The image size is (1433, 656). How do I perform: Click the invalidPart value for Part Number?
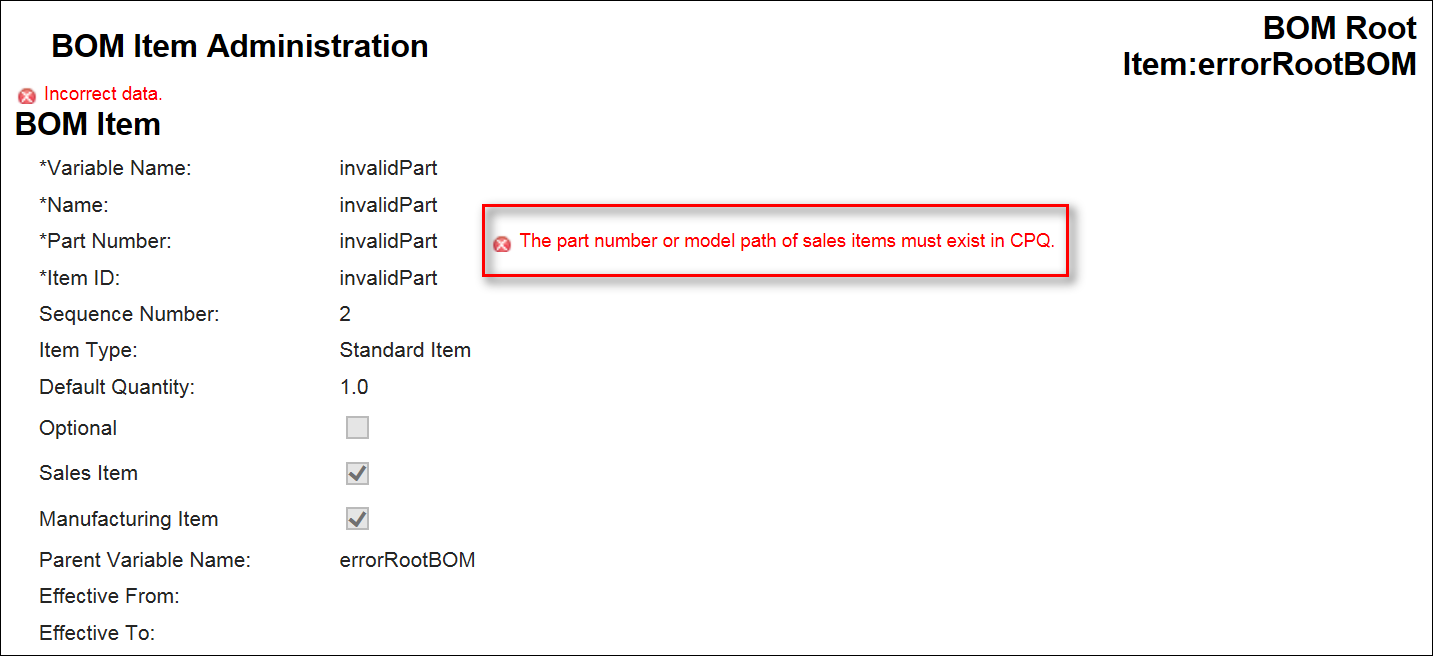tap(388, 240)
